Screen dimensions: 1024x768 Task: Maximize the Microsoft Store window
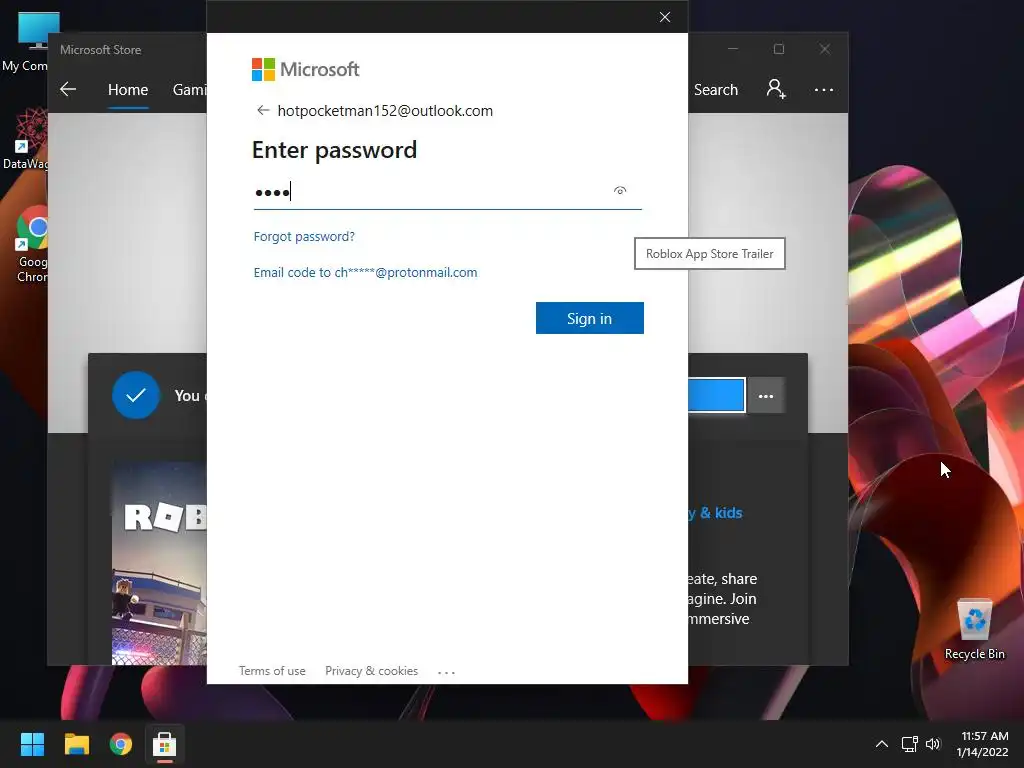(x=778, y=49)
